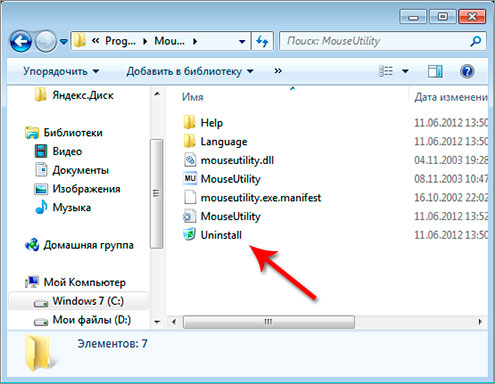The image size is (495, 384).
Task: Open Help with the question mark icon
Action: 467,71
